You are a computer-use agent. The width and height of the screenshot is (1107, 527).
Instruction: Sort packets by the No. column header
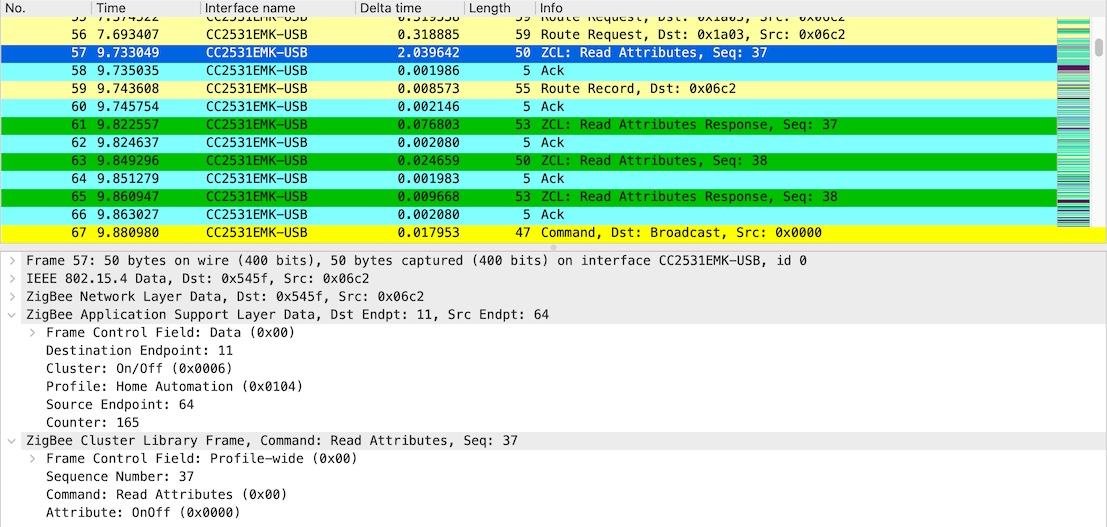coord(46,8)
